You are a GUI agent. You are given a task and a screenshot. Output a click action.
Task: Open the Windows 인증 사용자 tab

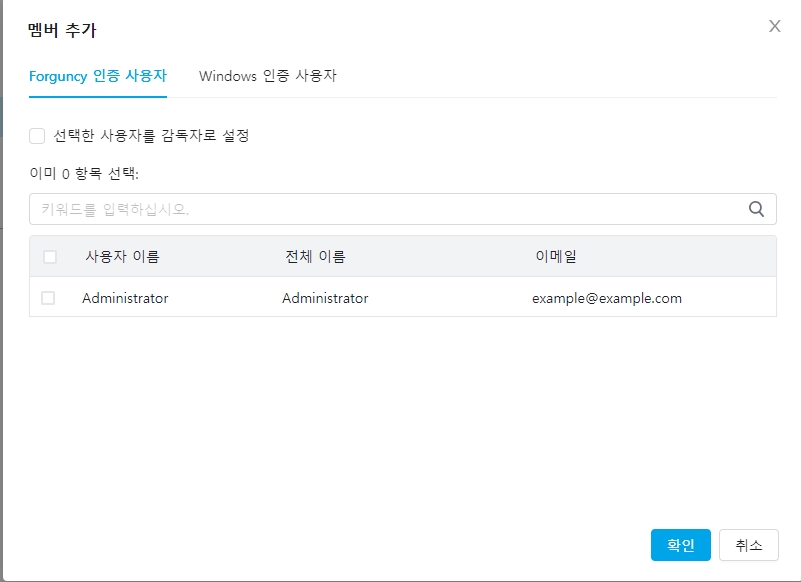point(267,76)
